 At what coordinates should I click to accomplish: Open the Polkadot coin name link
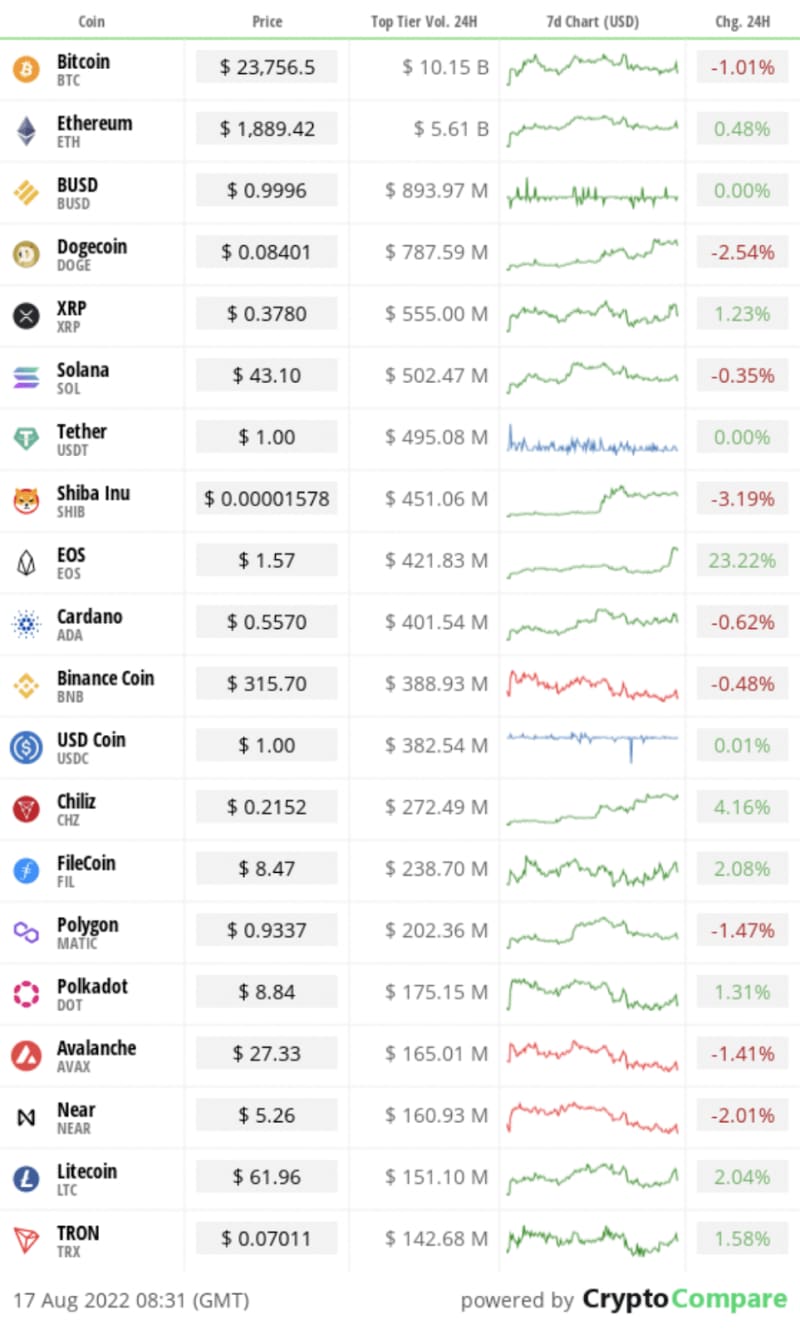(x=93, y=986)
